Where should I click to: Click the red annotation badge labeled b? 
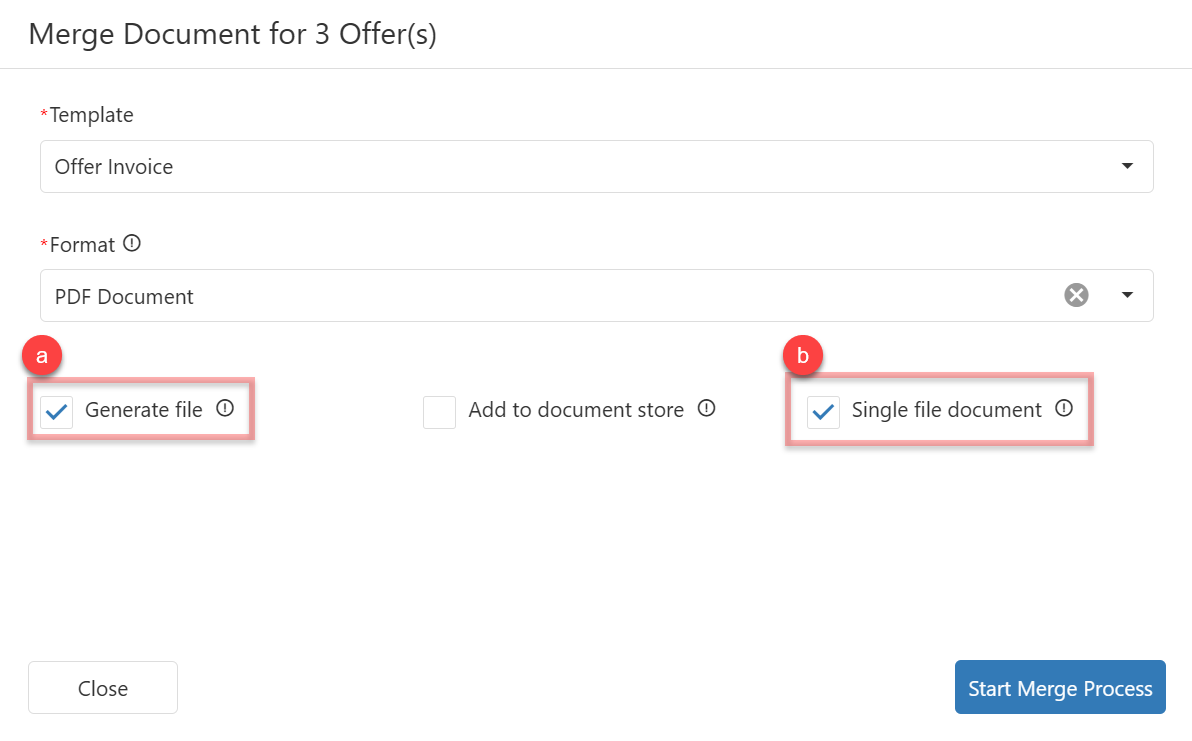[803, 356]
